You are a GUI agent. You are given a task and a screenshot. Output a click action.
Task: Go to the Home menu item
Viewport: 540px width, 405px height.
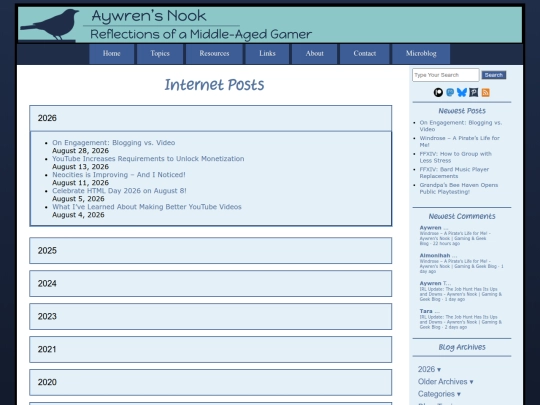112,53
